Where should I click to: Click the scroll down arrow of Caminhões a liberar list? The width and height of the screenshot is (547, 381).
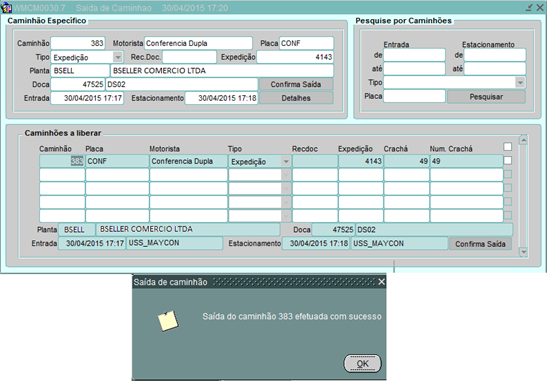(x=523, y=252)
